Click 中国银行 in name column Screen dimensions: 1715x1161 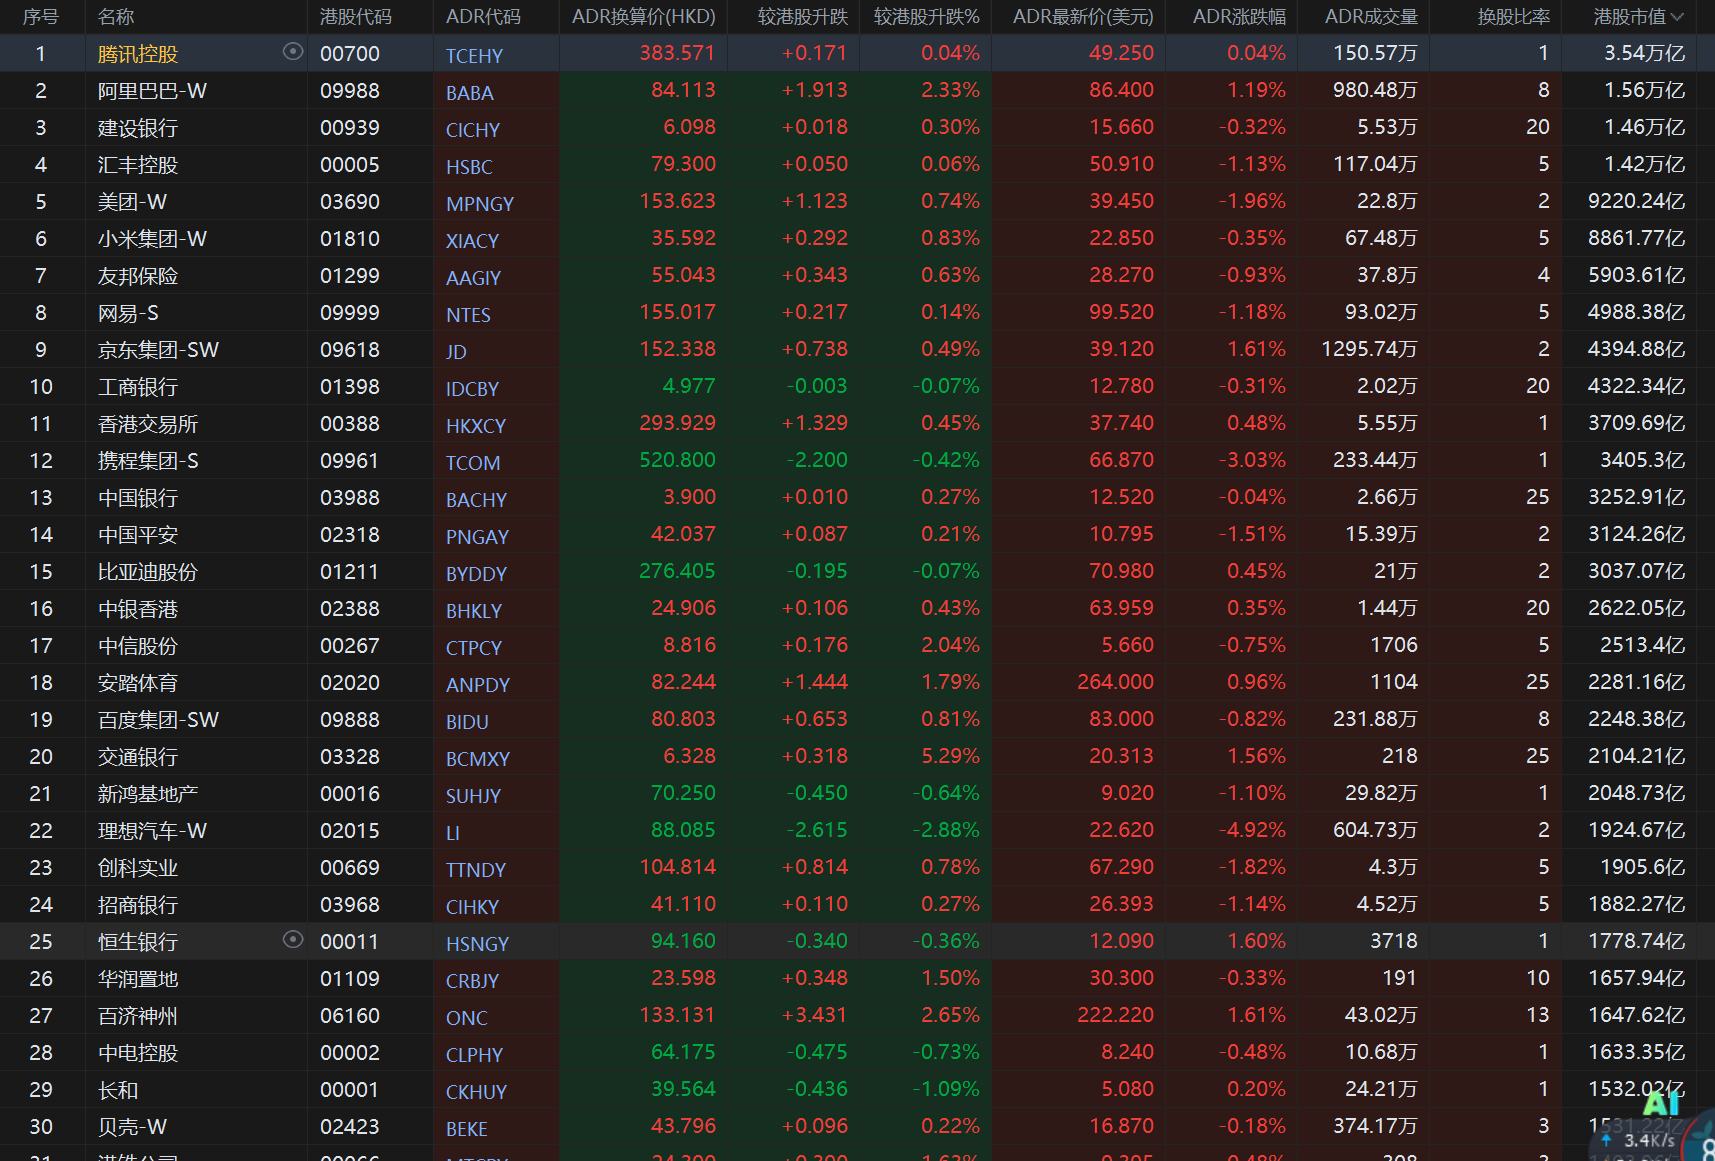click(138, 498)
